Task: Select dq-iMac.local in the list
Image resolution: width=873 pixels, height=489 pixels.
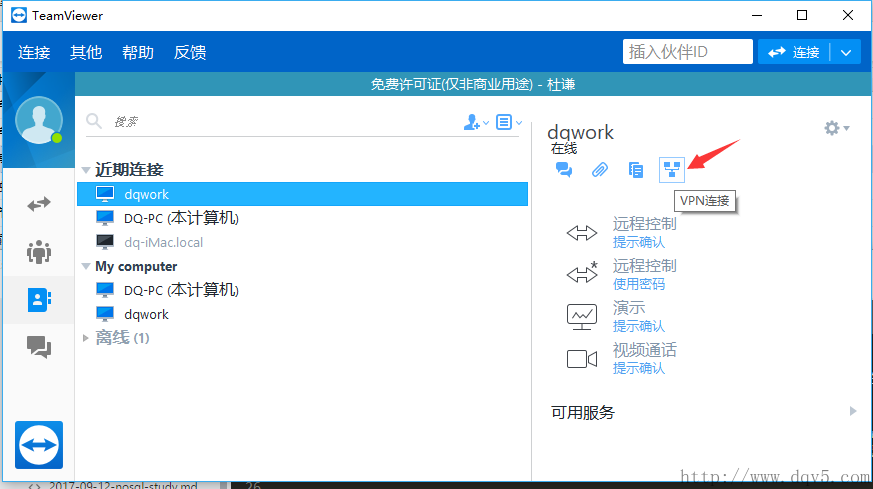Action: (x=302, y=242)
